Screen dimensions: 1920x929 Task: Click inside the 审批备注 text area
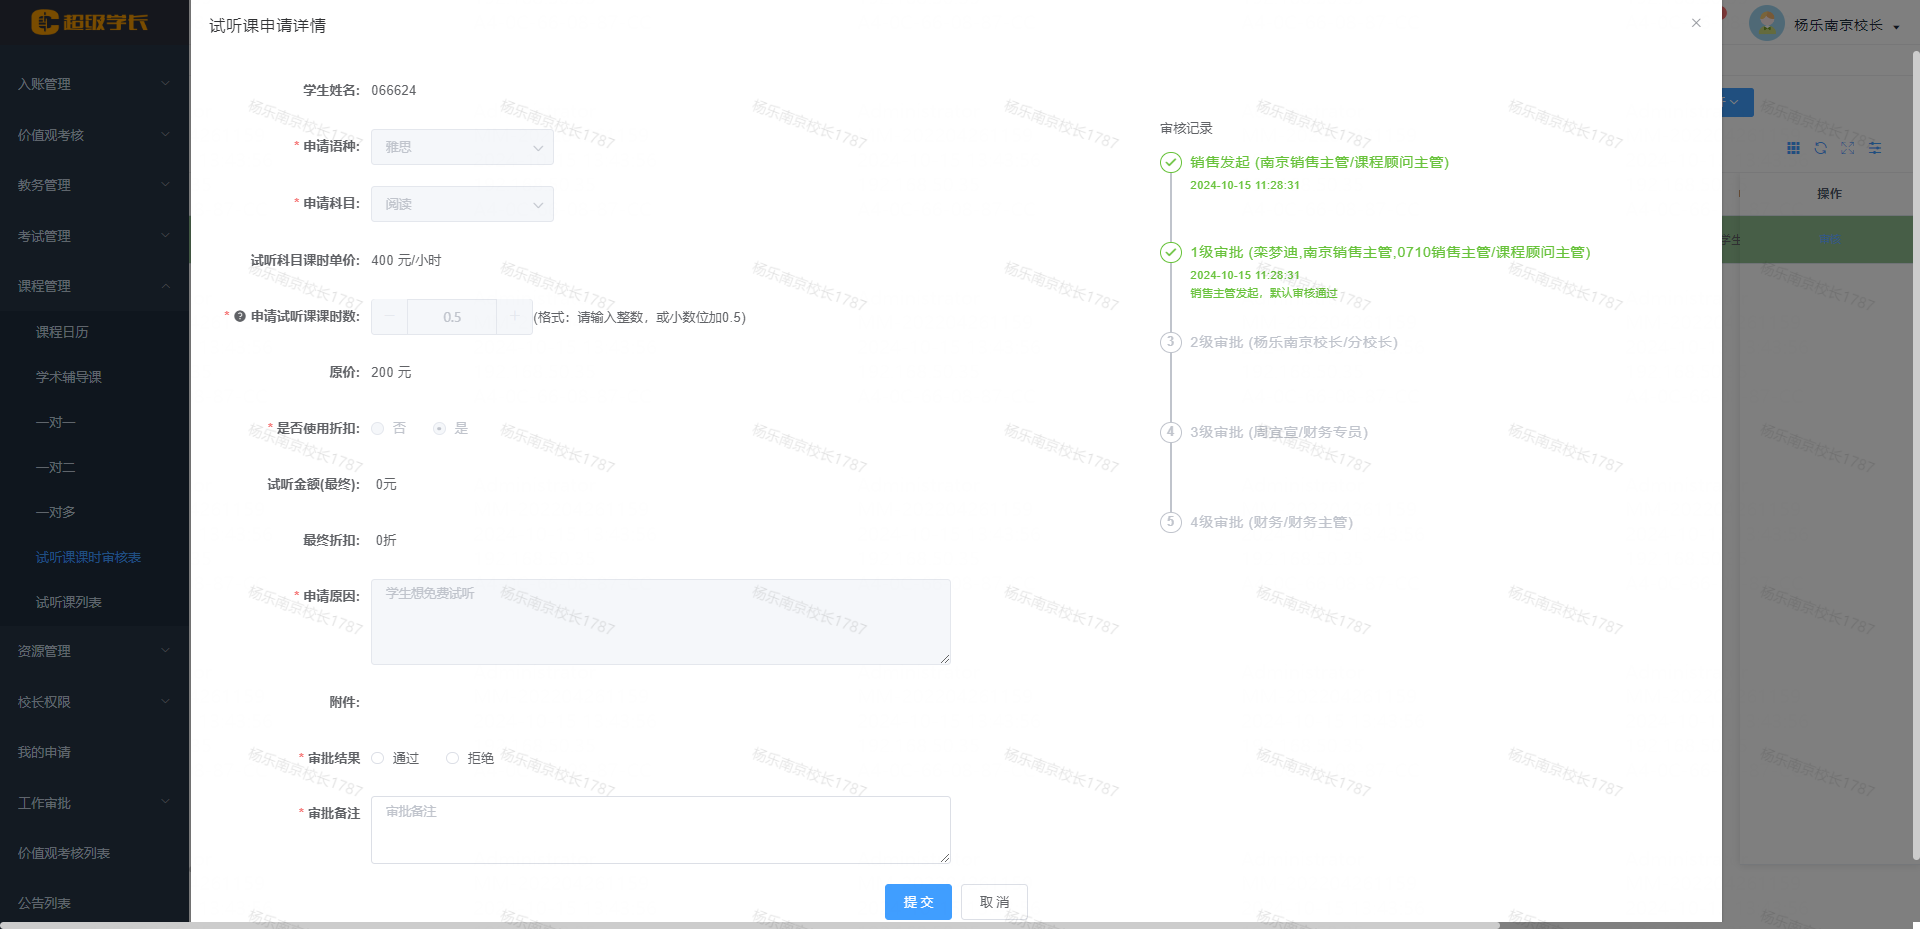[x=659, y=829]
